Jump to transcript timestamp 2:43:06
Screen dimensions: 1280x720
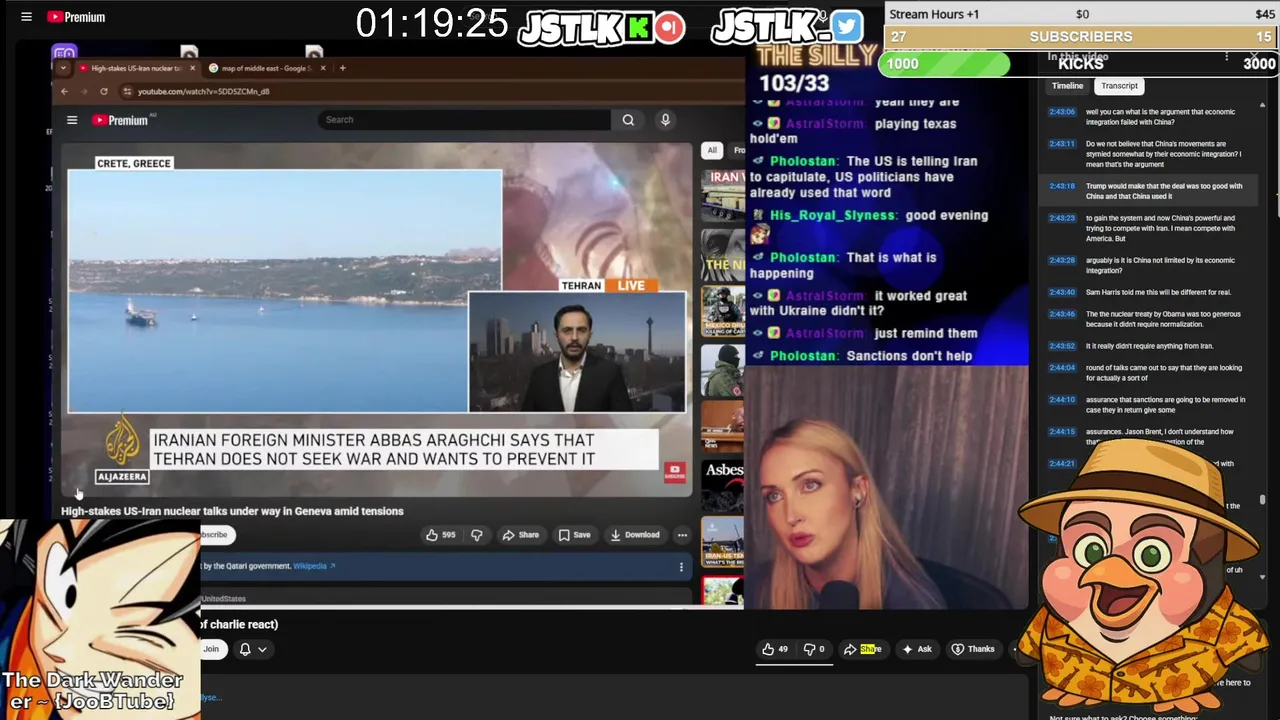[x=1061, y=112]
